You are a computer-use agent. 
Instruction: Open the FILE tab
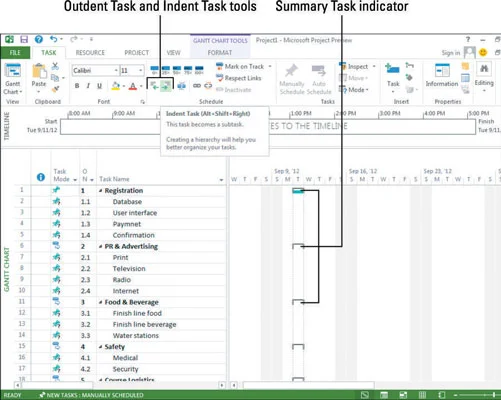(x=15, y=53)
